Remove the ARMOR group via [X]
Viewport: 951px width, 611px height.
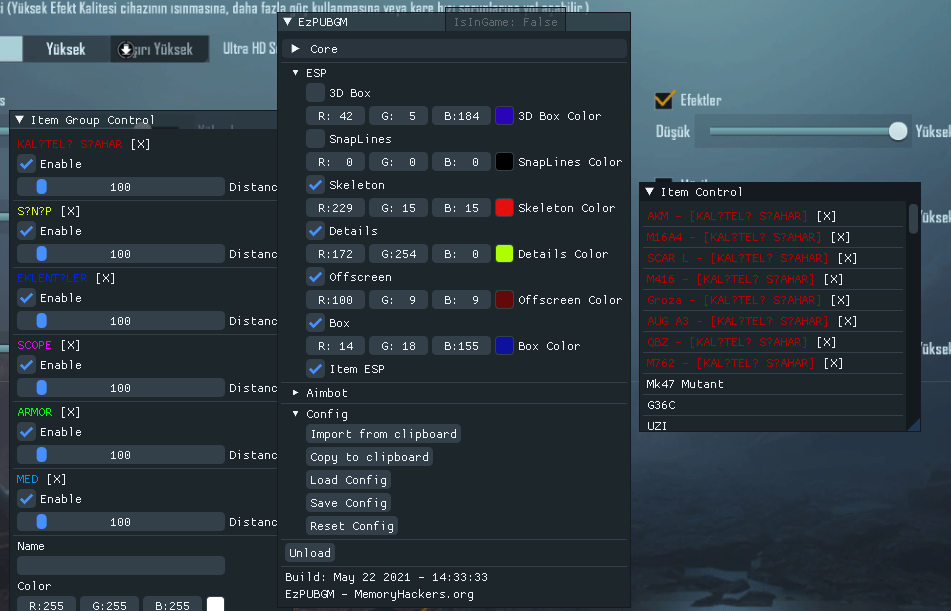click(70, 412)
